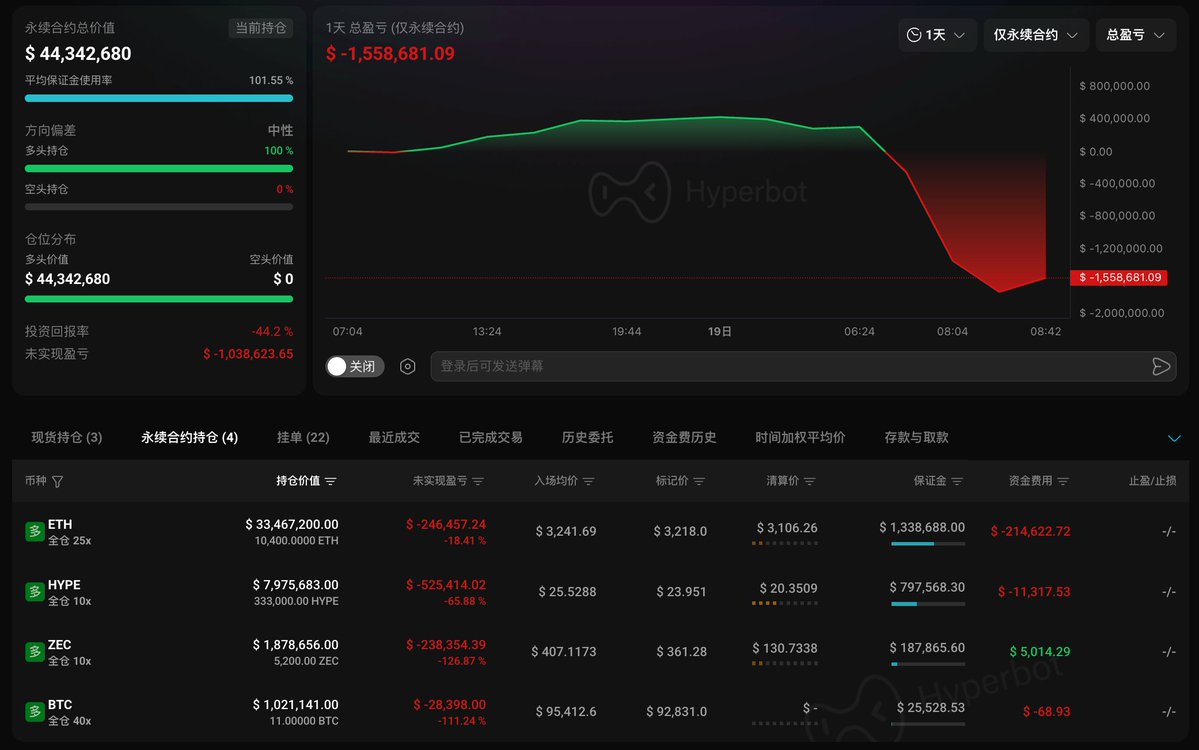This screenshot has width=1199, height=750.
Task: Click 投资回报率 -44.2 % value
Action: [272, 332]
